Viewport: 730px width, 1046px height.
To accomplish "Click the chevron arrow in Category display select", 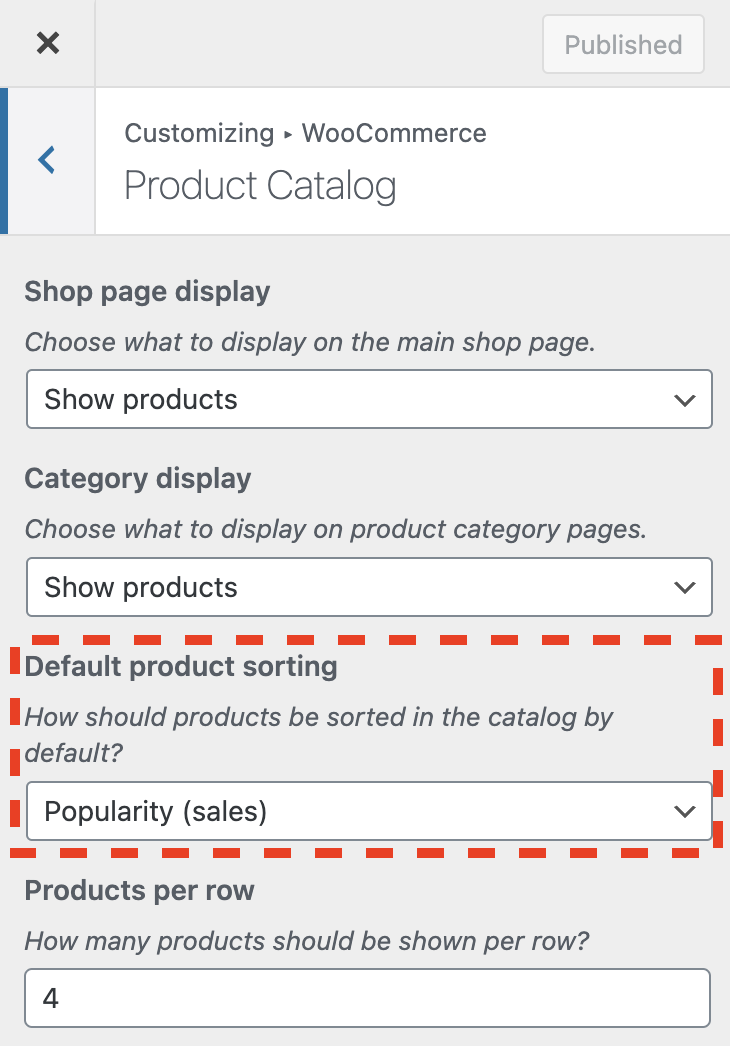I will tap(685, 588).
